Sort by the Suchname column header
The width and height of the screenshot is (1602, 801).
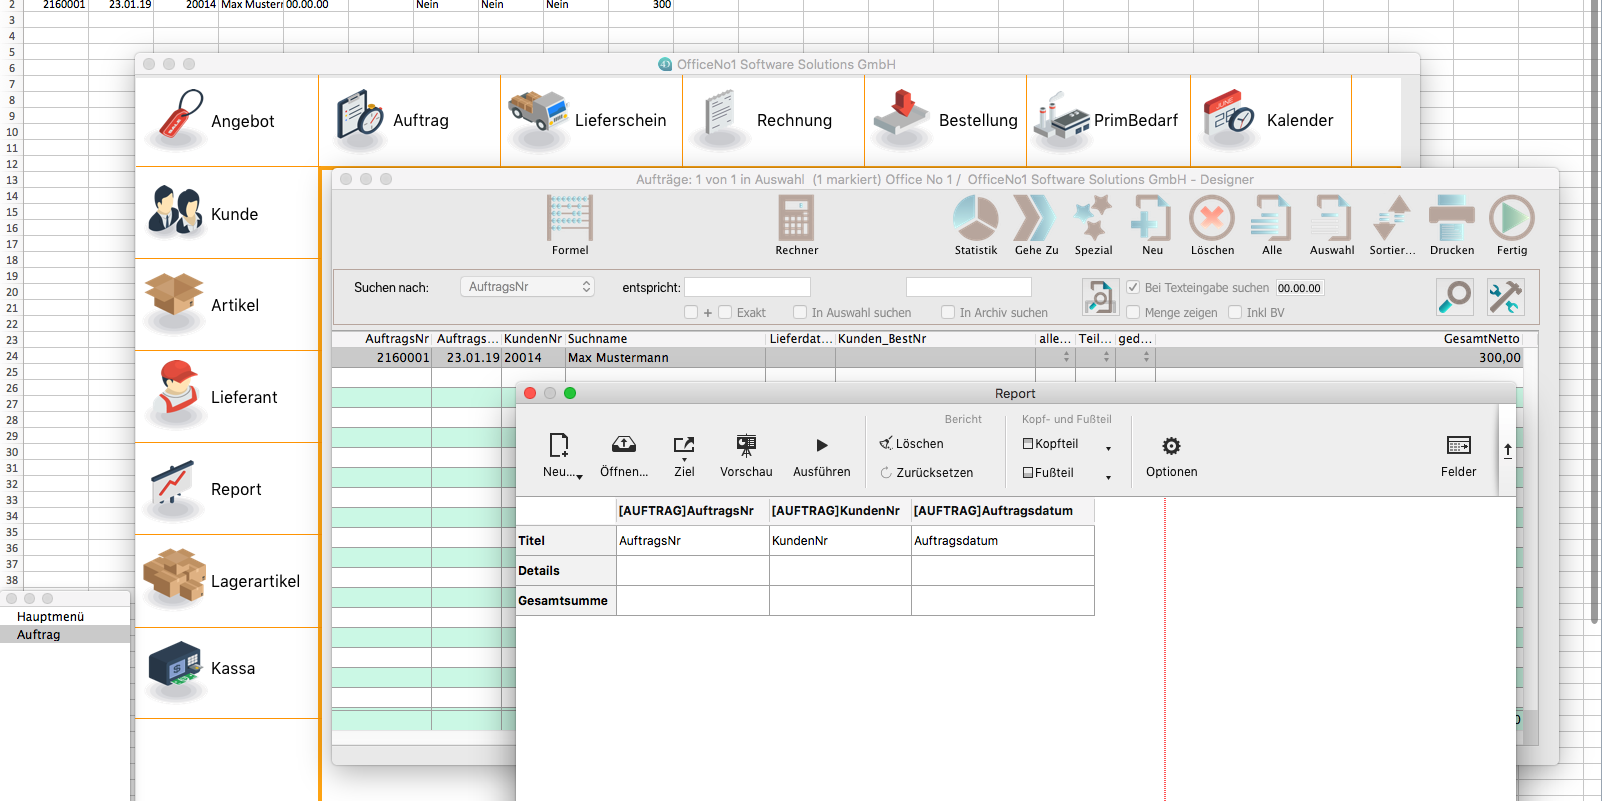(665, 339)
